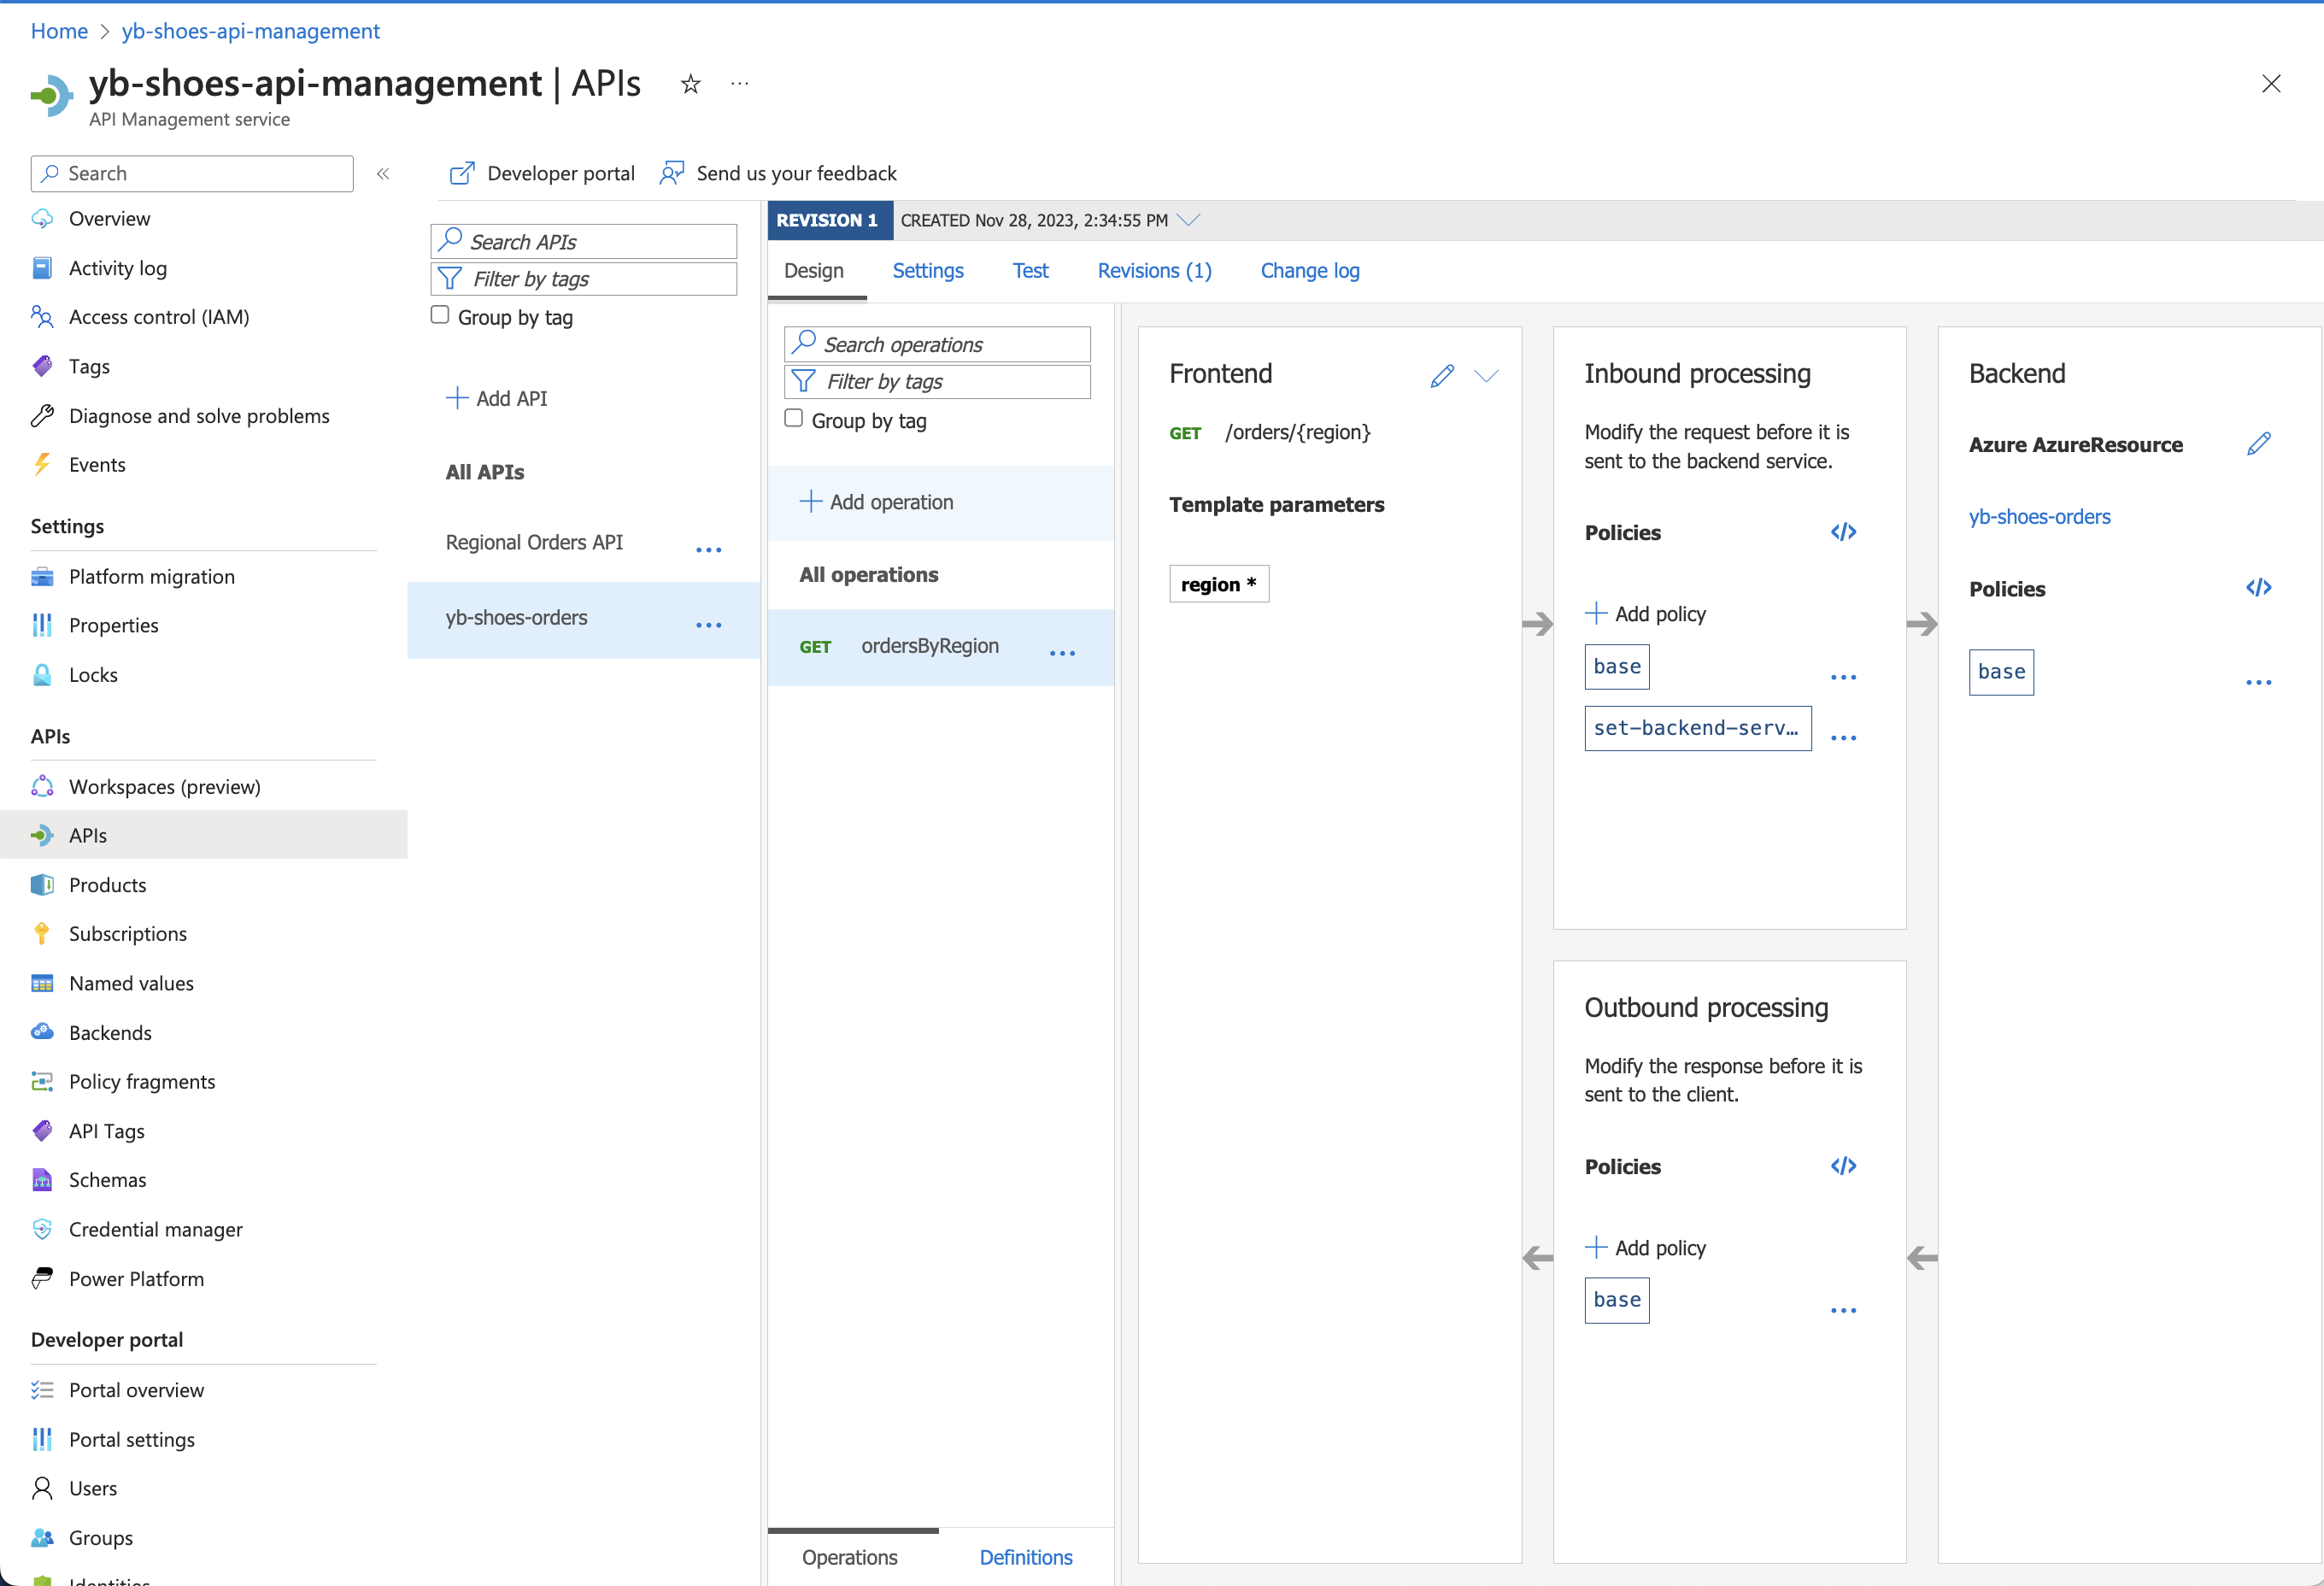Edit the Azure AzureResource backend
The width and height of the screenshot is (2324, 1586).
pos(2259,444)
